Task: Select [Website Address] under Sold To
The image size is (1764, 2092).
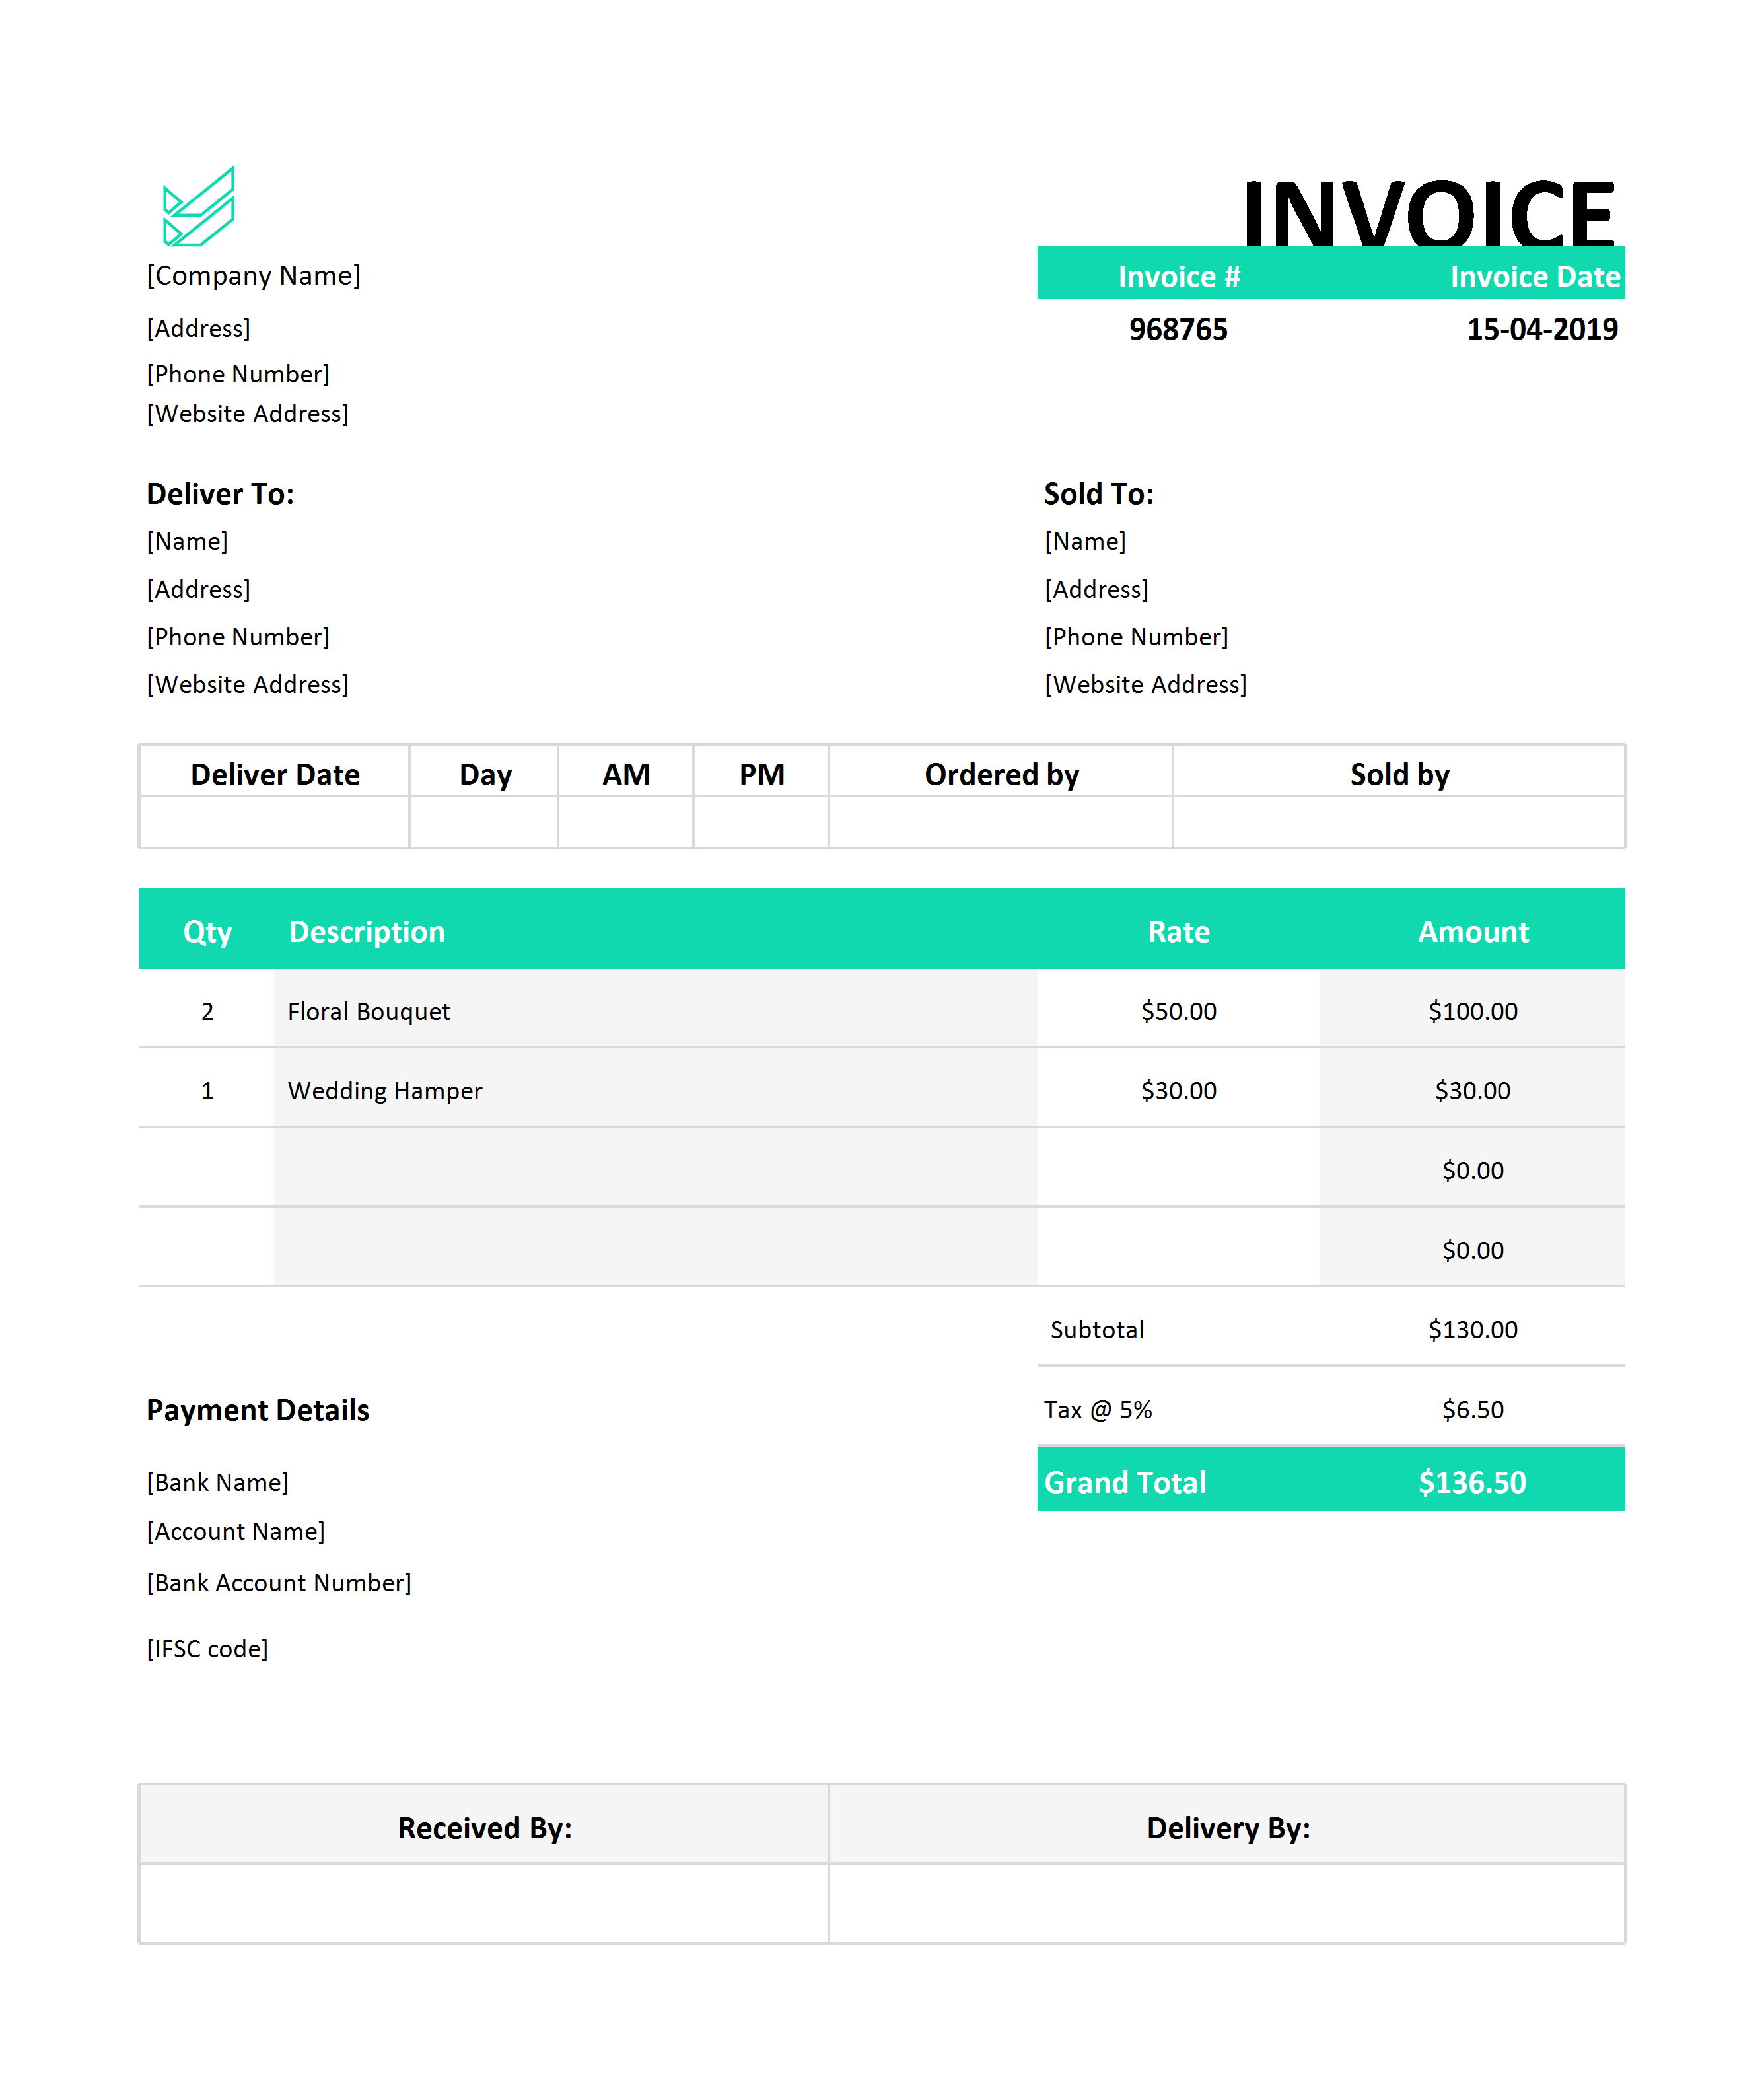Action: 1145,685
